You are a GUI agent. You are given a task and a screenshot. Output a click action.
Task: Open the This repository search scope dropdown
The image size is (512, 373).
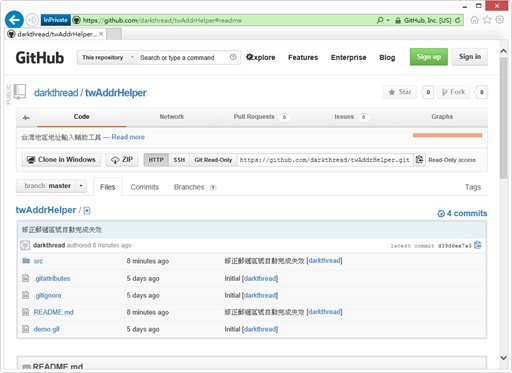107,57
